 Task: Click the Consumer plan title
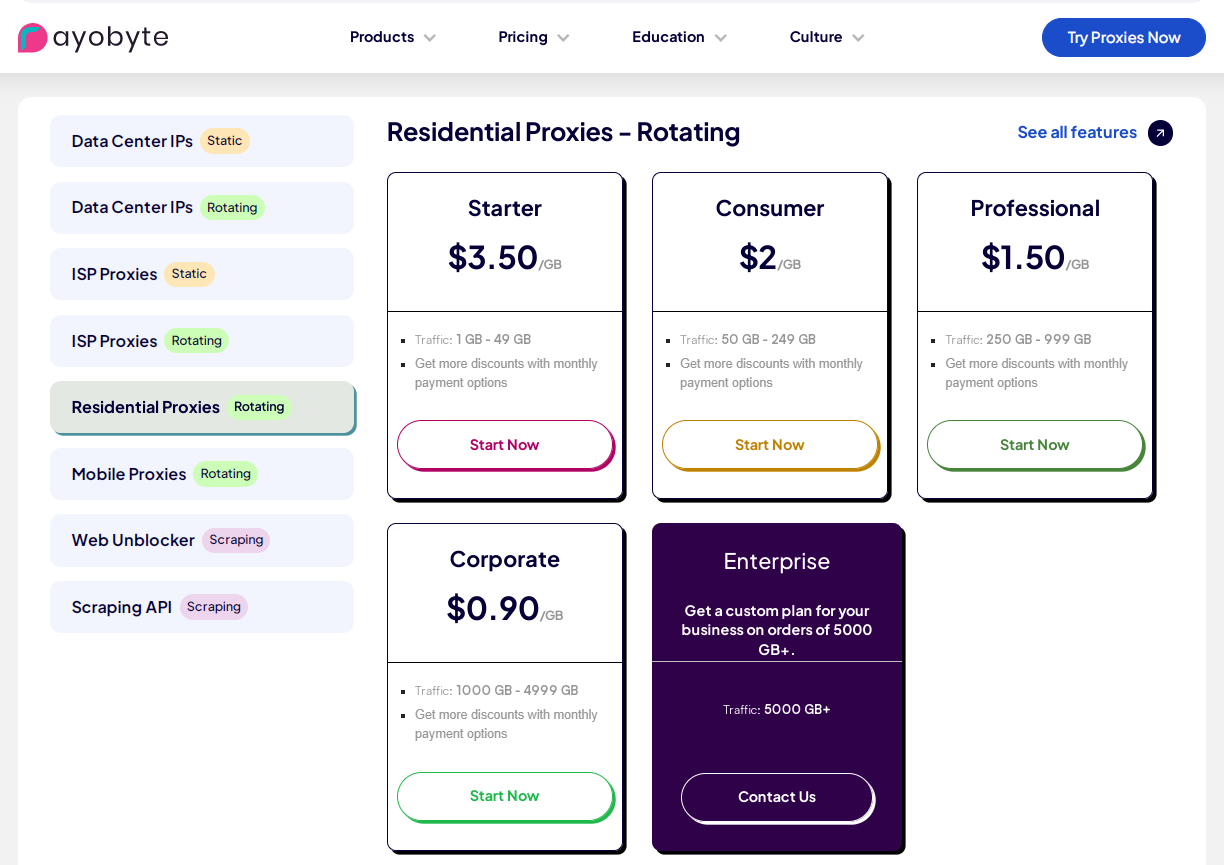(770, 208)
